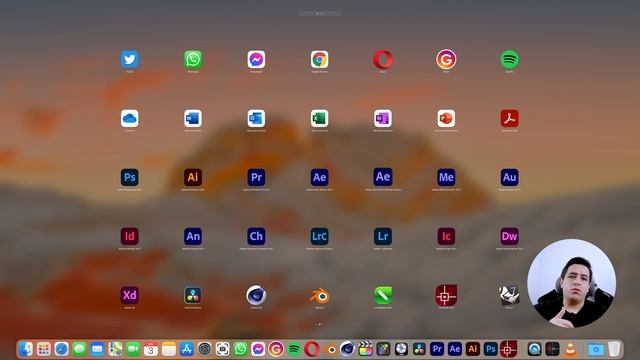Open Twitter from Launchpad
Image resolution: width=640 pixels, height=360 pixels.
[x=129, y=60]
